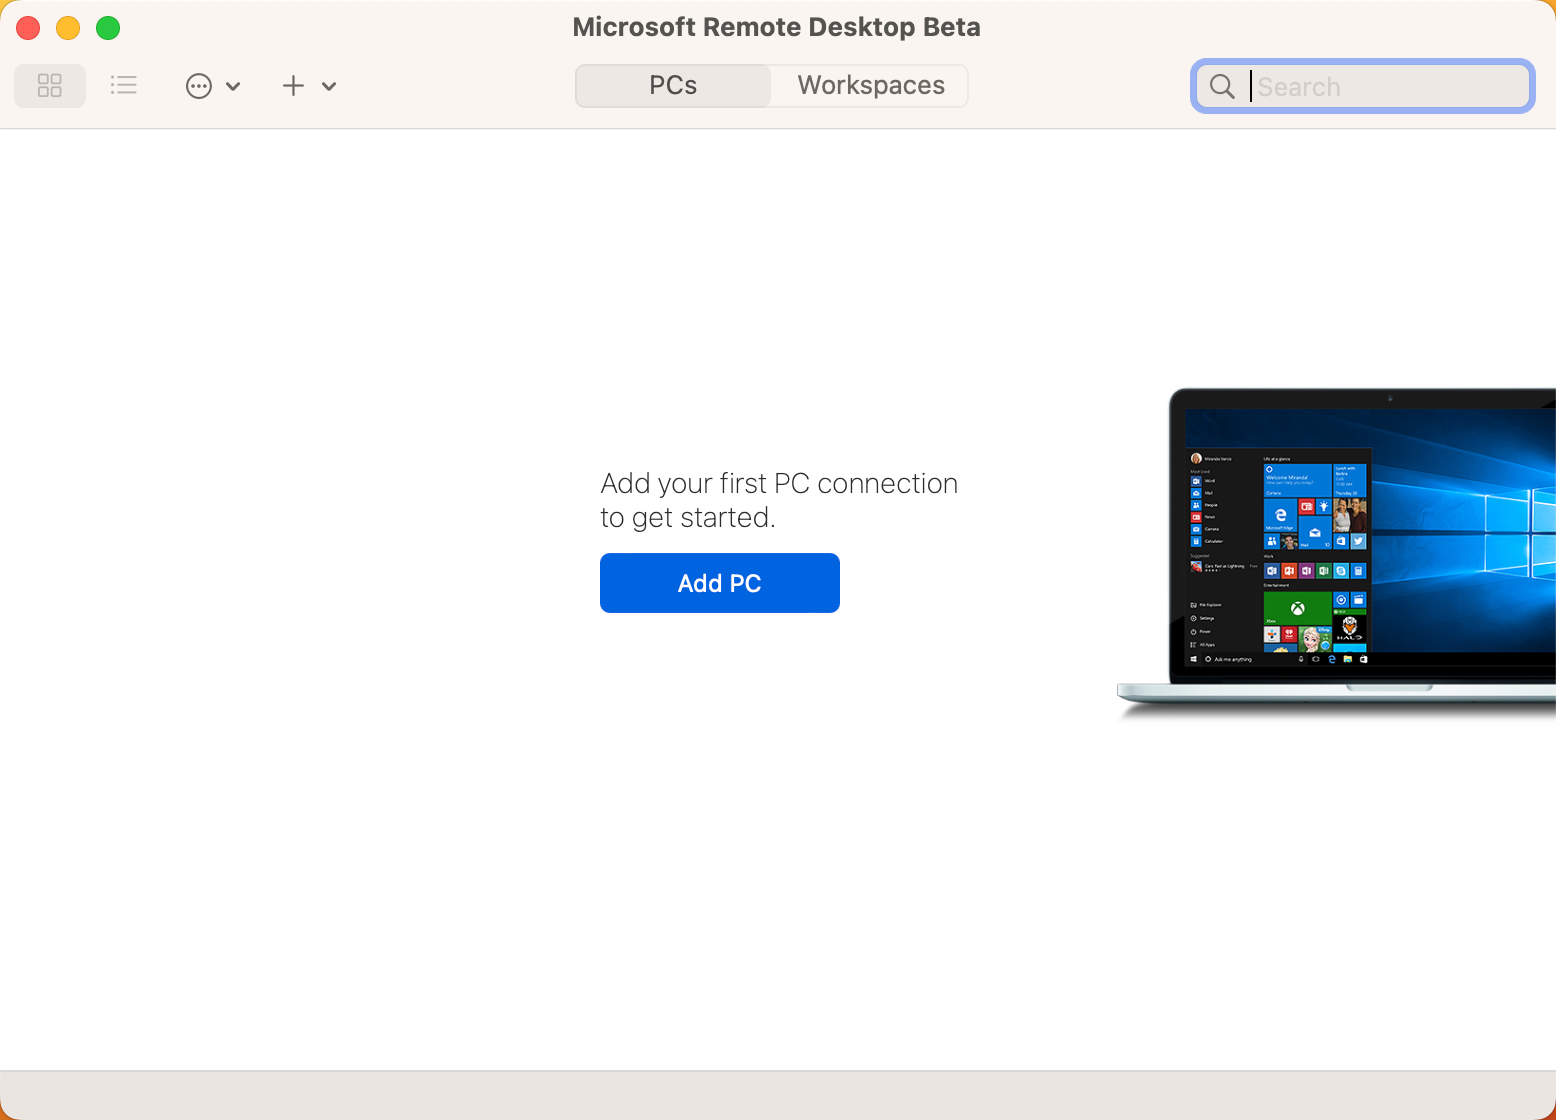Click the Windows laptop illustration
Viewport: 1556px width, 1120px height.
[1336, 552]
